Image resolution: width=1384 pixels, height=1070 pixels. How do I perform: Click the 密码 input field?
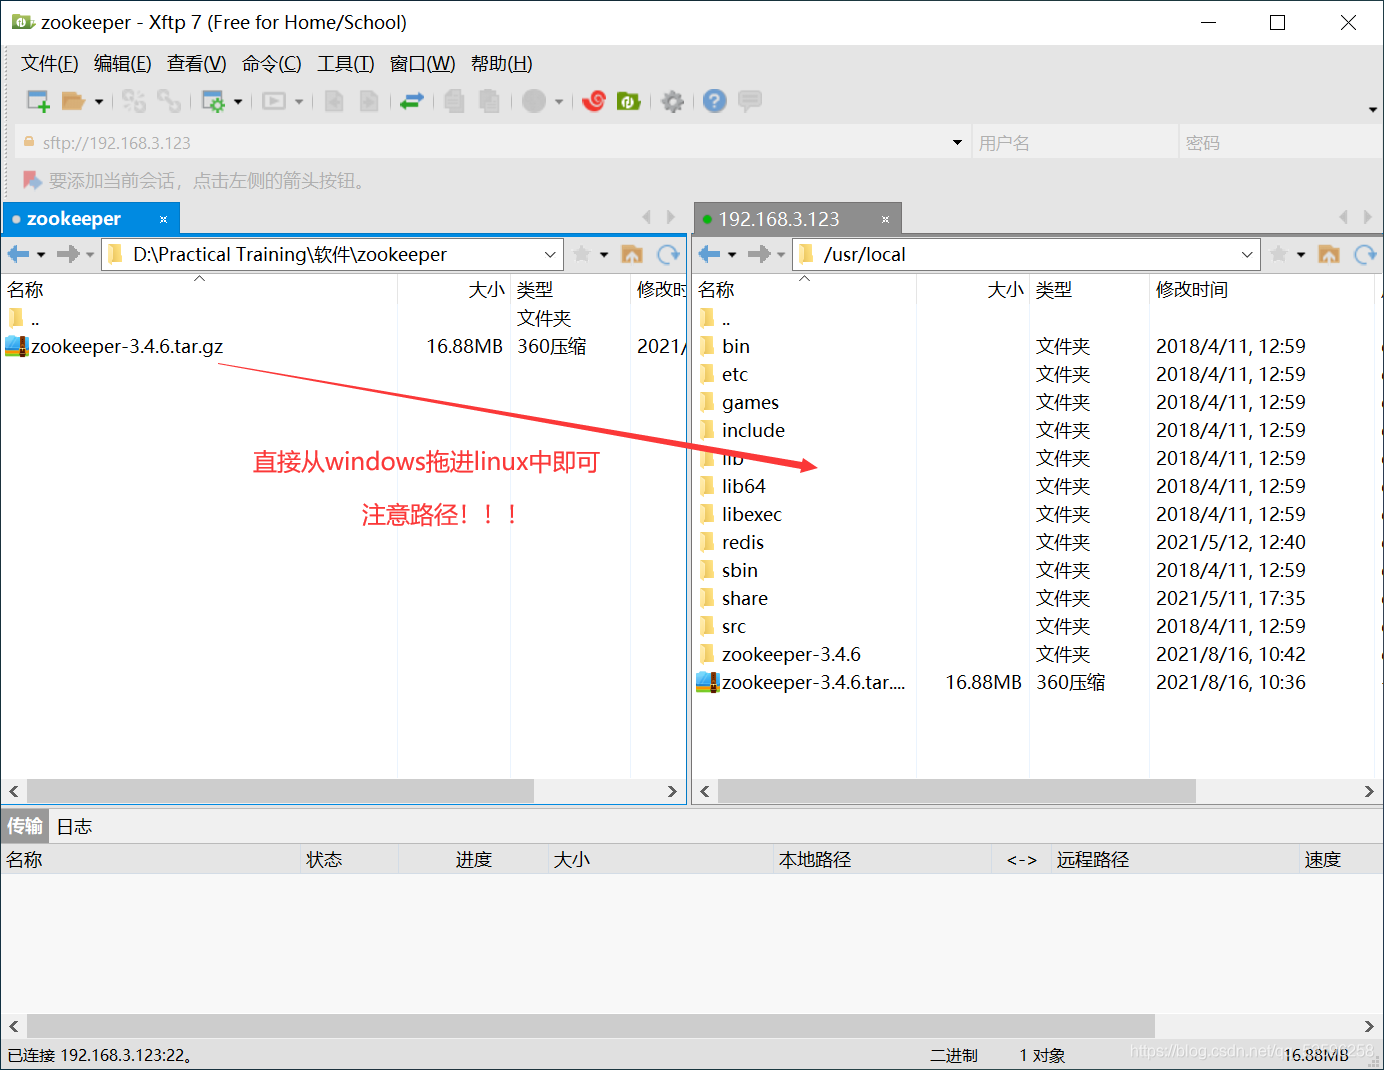point(1280,143)
